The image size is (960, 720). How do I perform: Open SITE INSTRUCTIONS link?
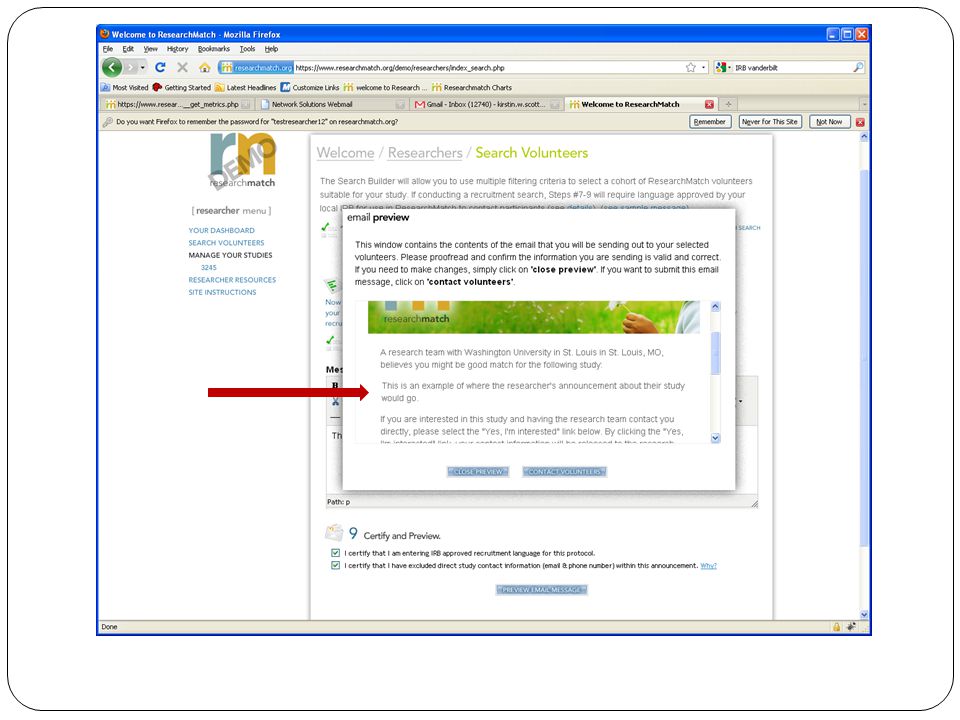tap(222, 293)
